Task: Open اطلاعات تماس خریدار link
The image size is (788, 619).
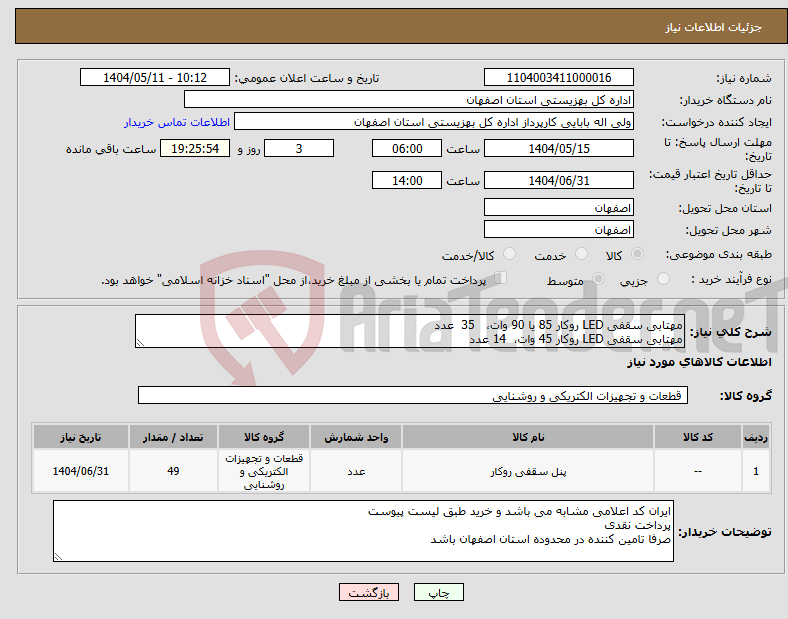Action: (177, 122)
